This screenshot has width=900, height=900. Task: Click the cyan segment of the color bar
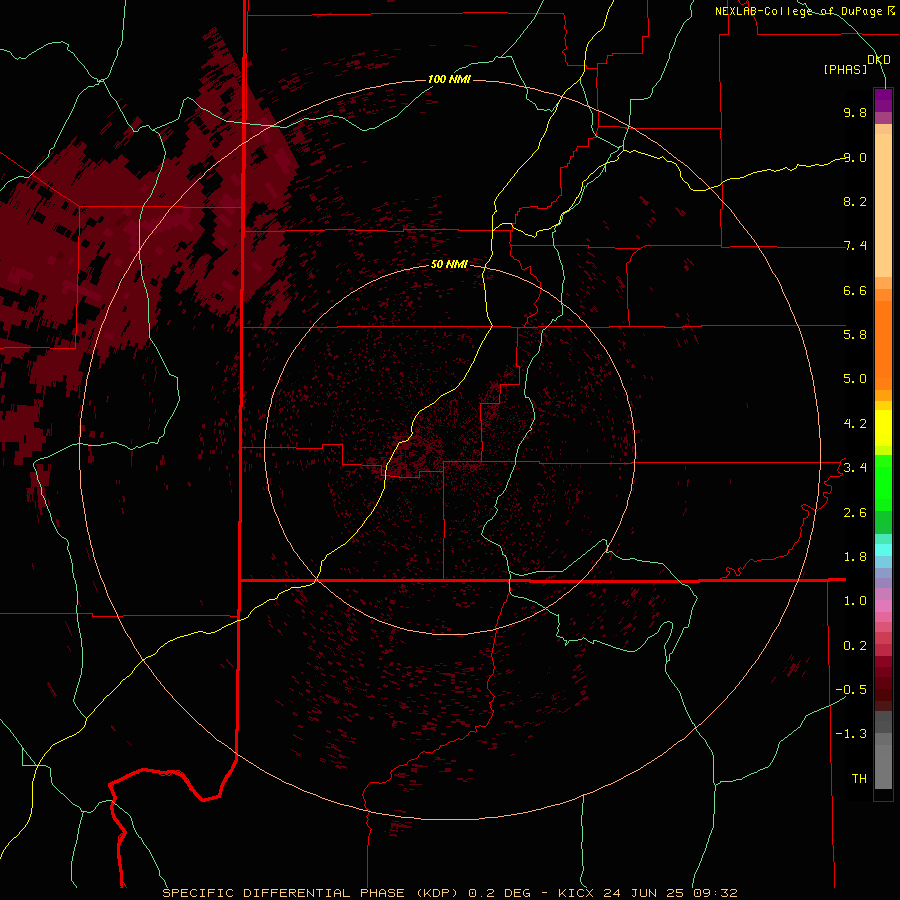point(883,550)
